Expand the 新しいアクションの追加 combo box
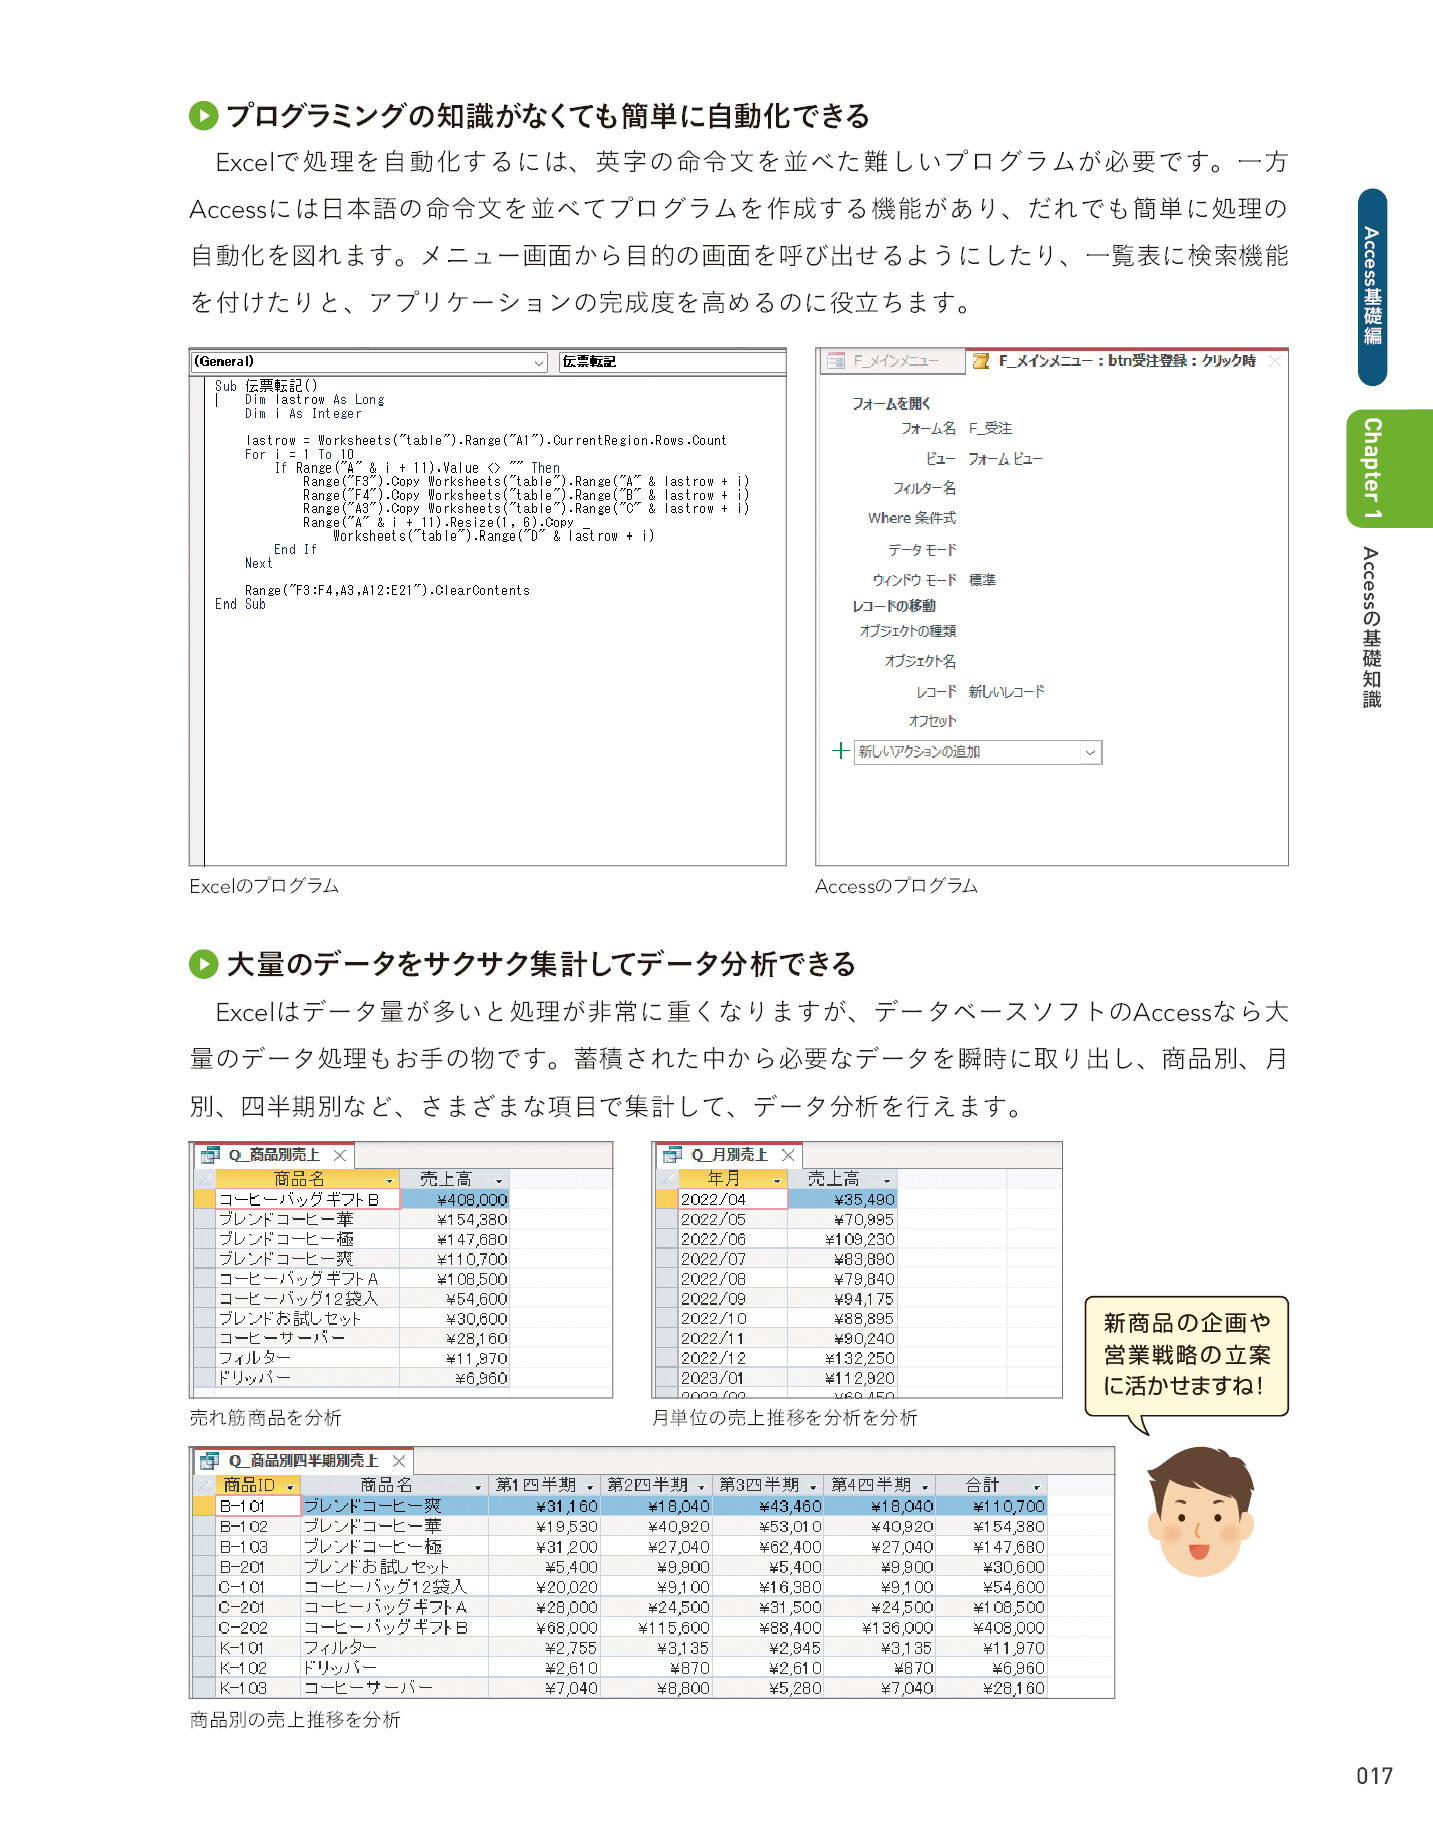Viewport: 1433px width, 1843px height. pyautogui.click(x=1090, y=752)
